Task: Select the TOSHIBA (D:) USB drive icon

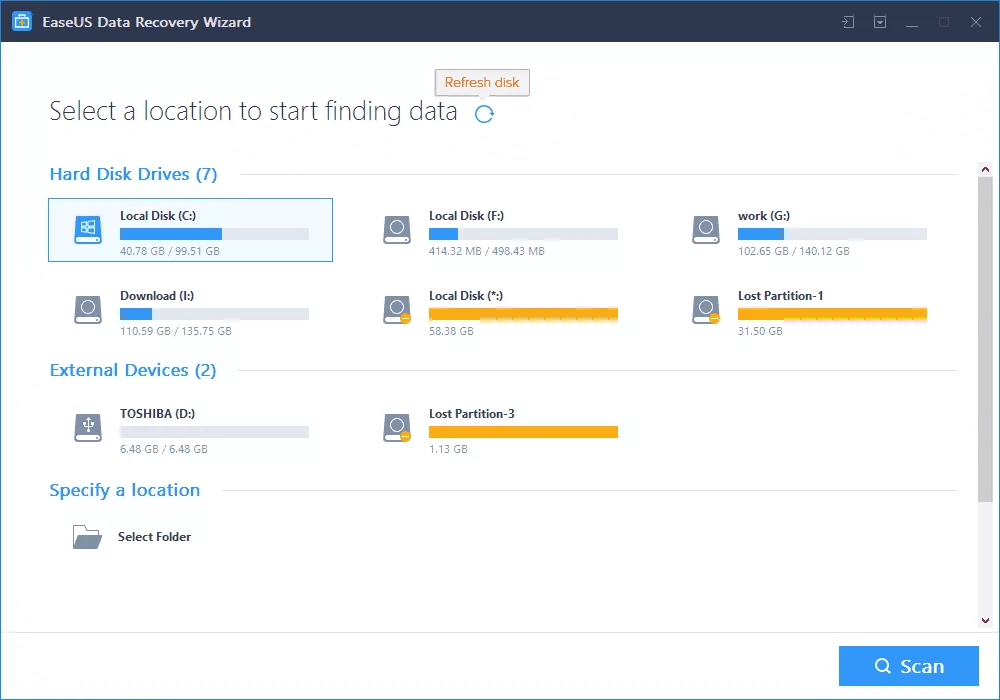Action: 88,428
